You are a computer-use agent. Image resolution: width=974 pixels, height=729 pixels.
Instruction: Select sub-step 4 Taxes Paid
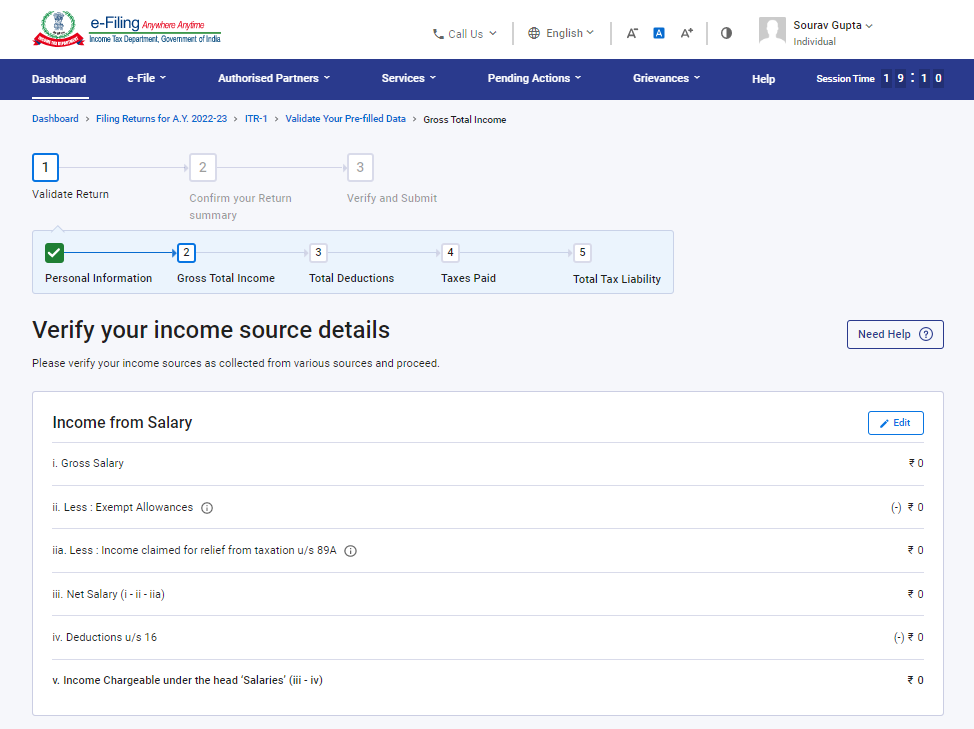pos(450,253)
